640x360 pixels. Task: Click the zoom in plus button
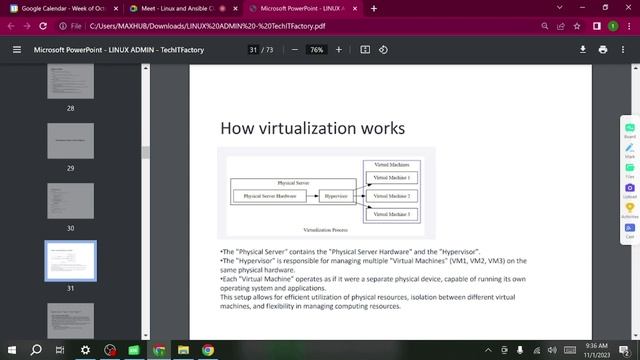[339, 50]
